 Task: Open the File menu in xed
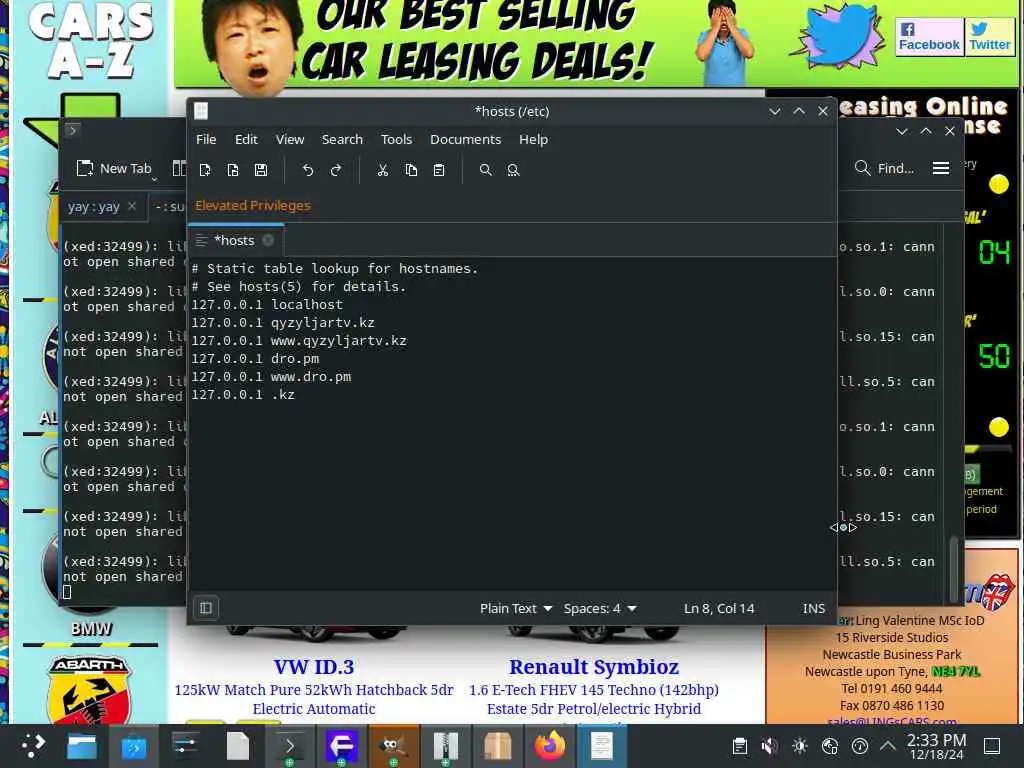206,139
